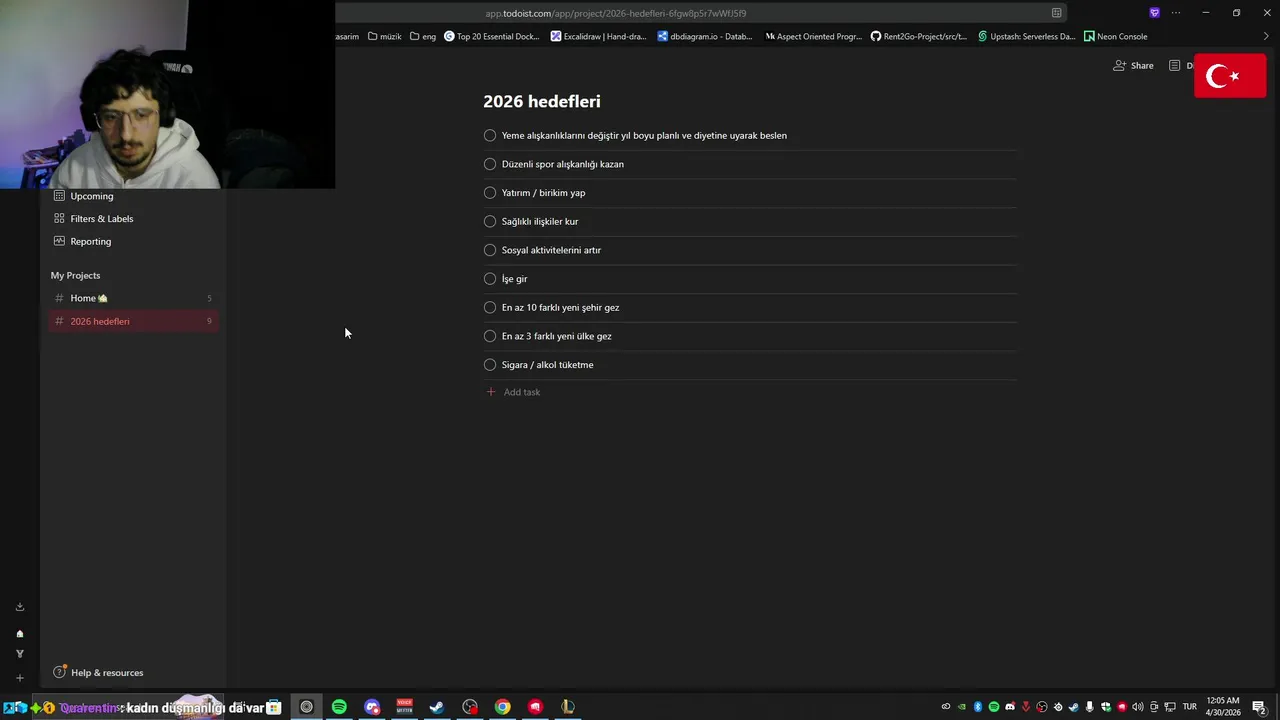1280x720 pixels.
Task: Click the Add task plus icon
Action: pos(490,392)
